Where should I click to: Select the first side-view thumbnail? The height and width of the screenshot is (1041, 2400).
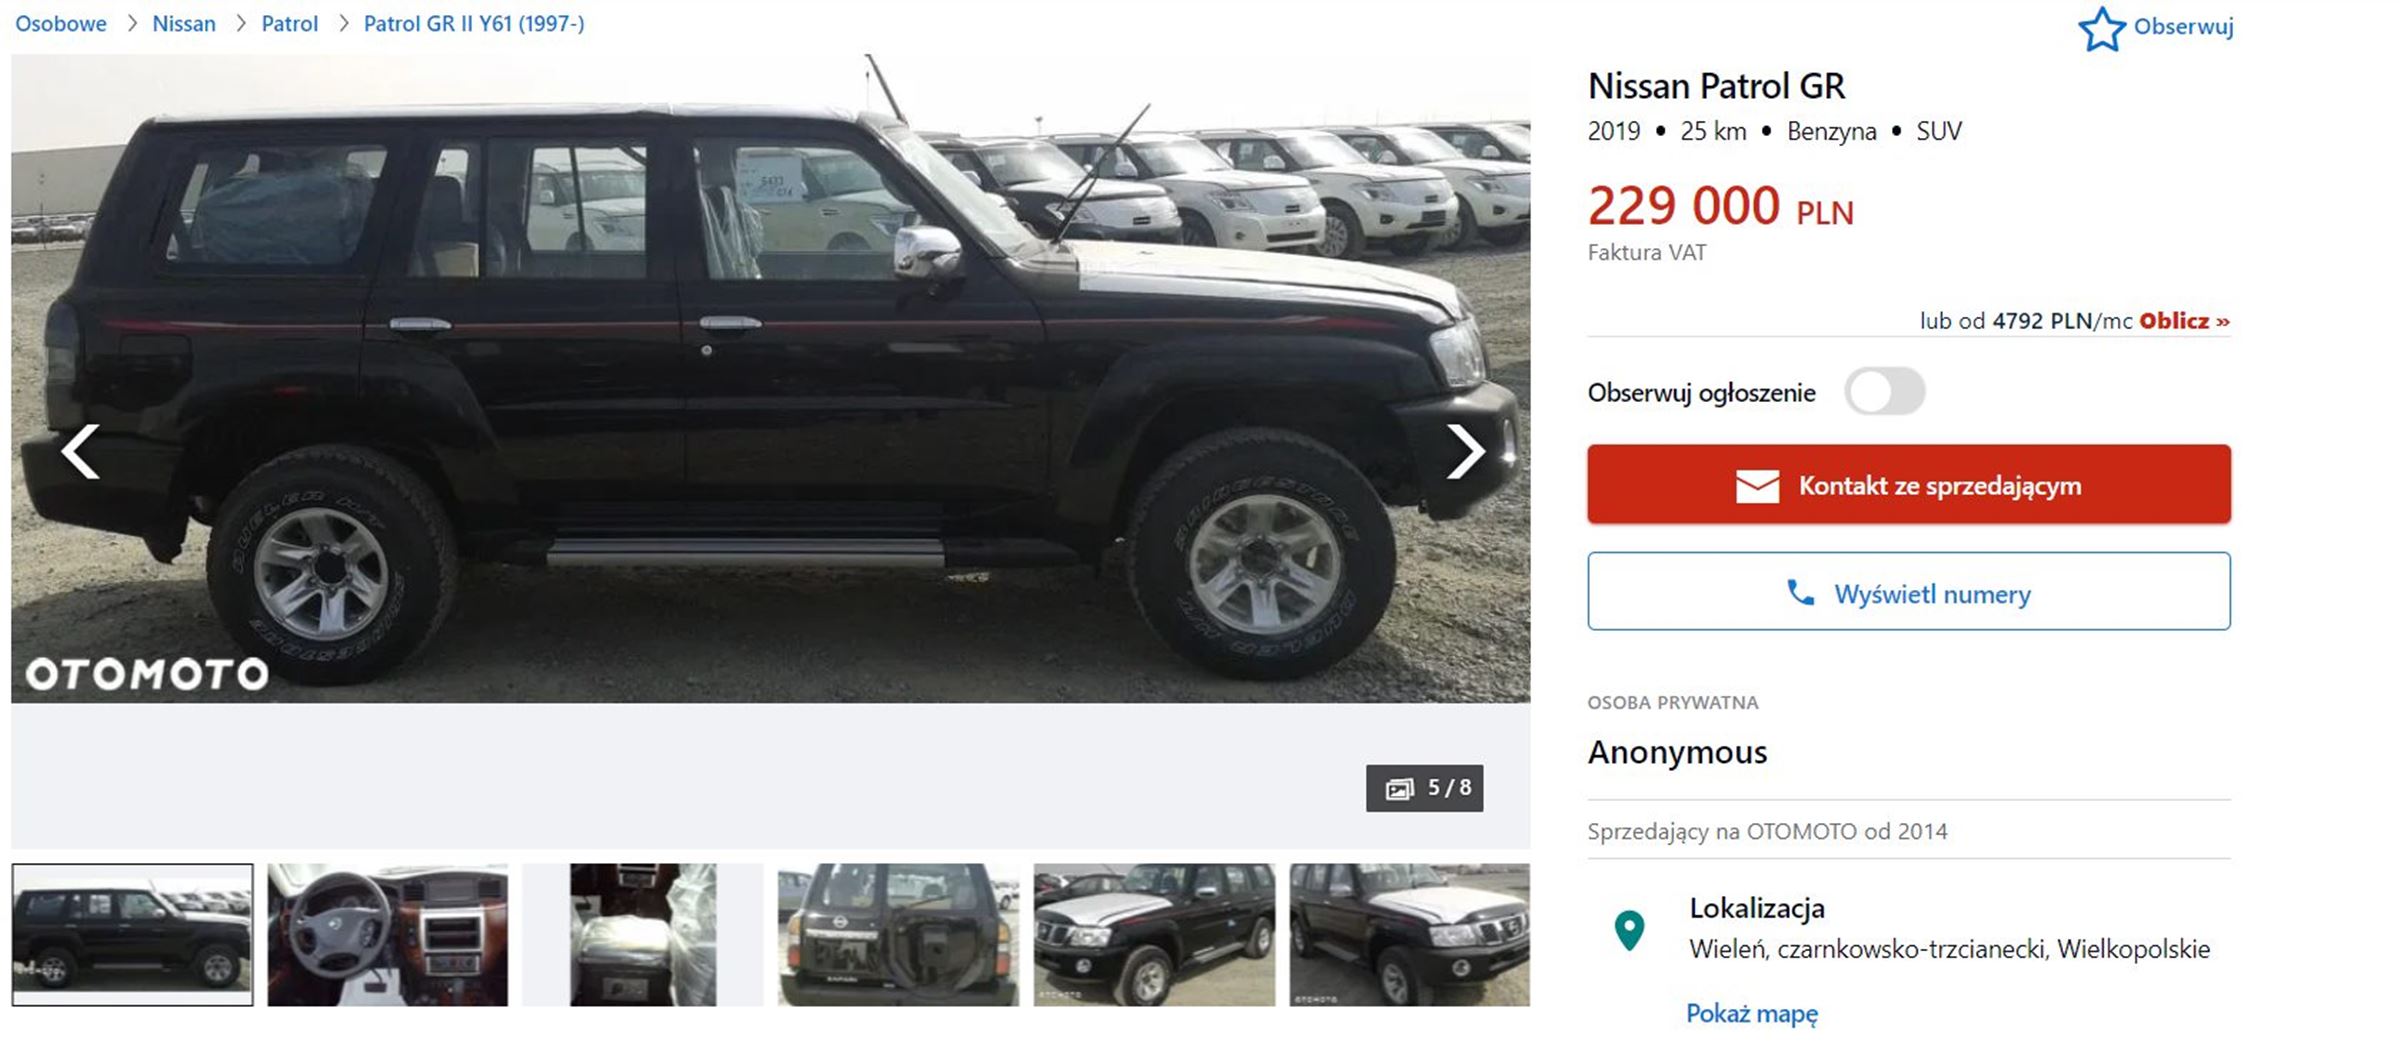pyautogui.click(x=132, y=935)
